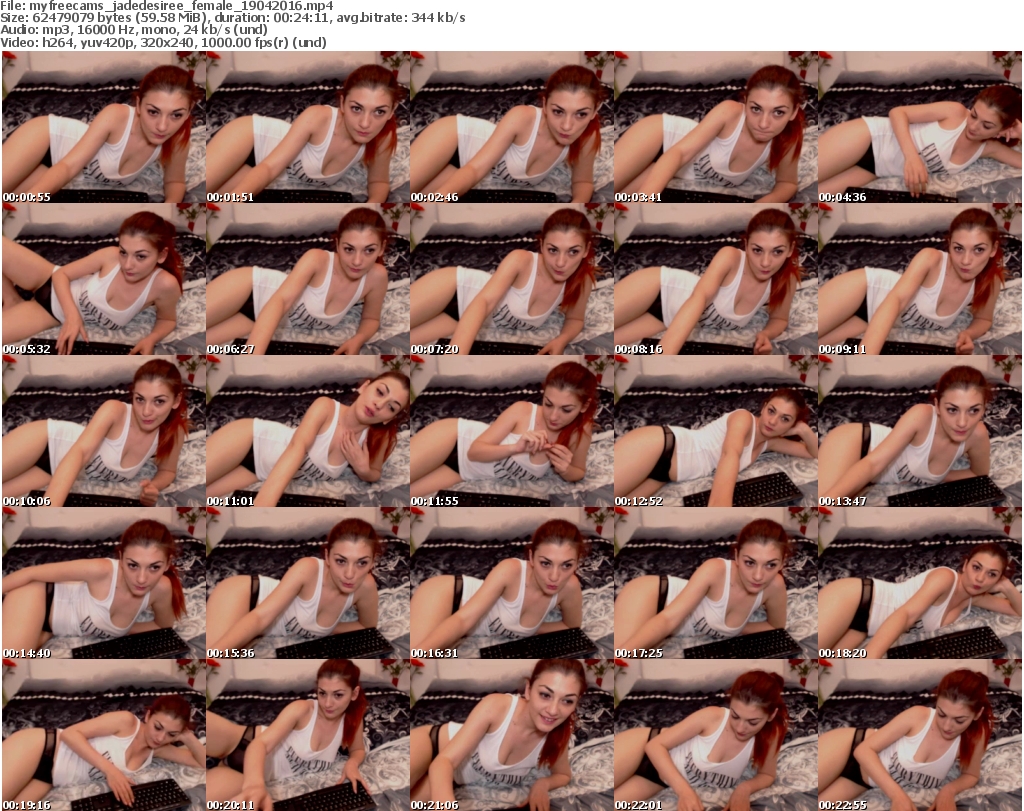Pick the frame stamped 00:22:01

[715, 735]
